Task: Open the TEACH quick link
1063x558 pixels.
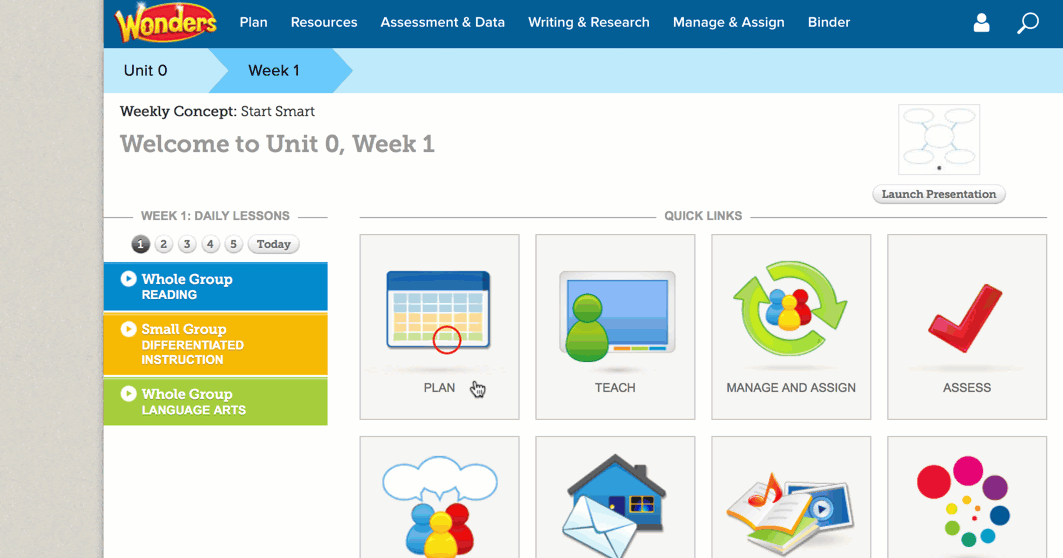Action: 615,327
